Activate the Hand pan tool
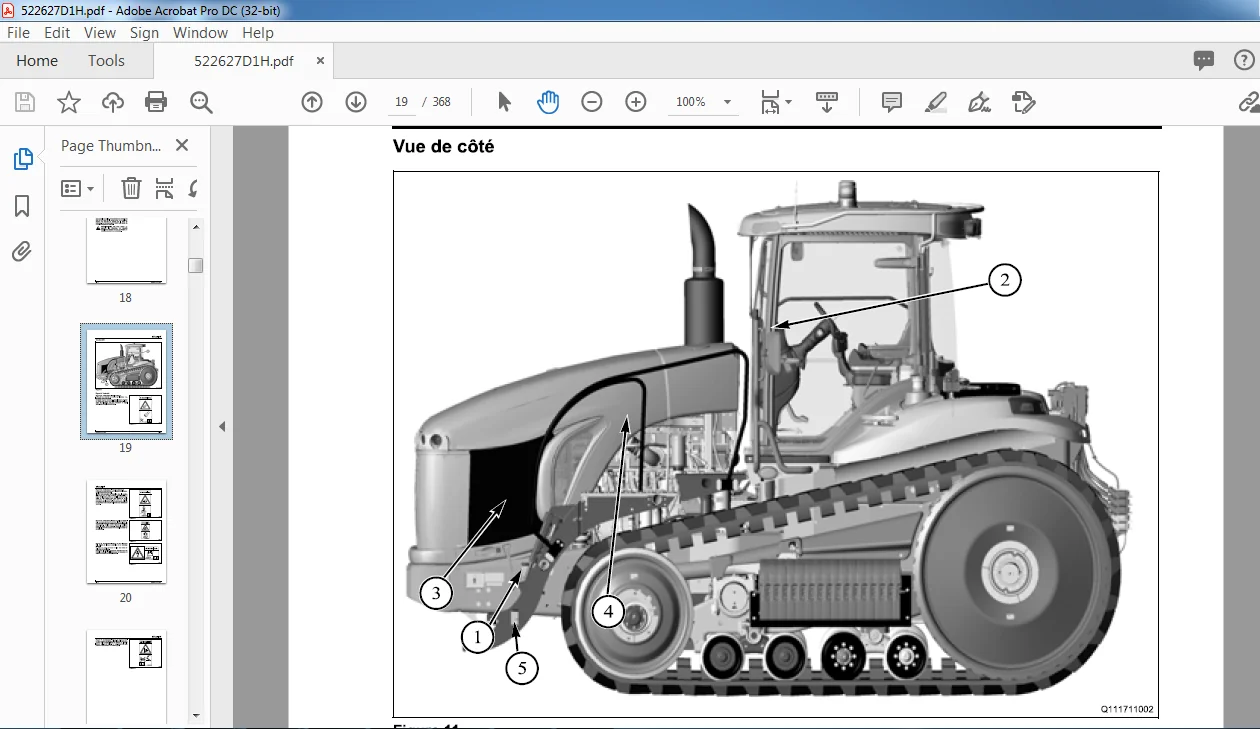This screenshot has height=729, width=1260. point(548,102)
